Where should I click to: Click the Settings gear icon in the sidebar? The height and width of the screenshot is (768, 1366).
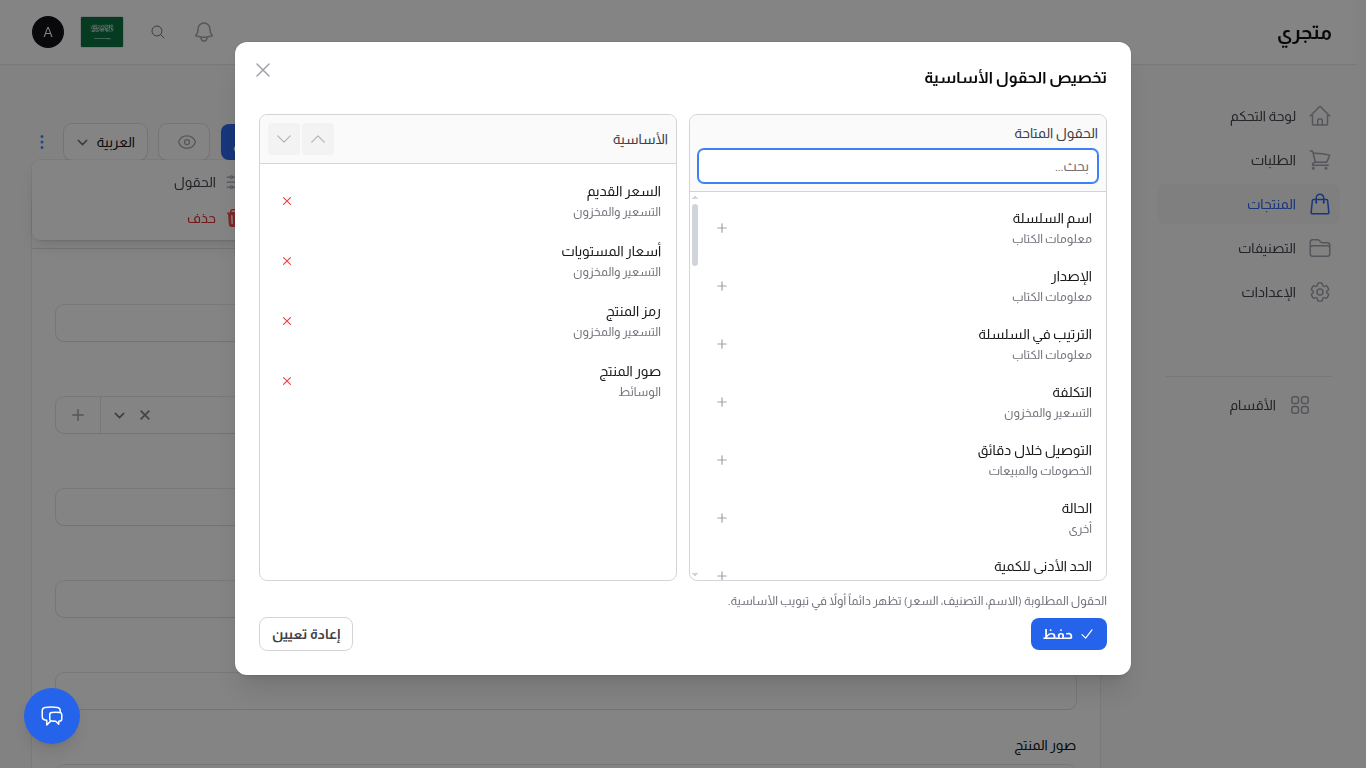pos(1319,292)
